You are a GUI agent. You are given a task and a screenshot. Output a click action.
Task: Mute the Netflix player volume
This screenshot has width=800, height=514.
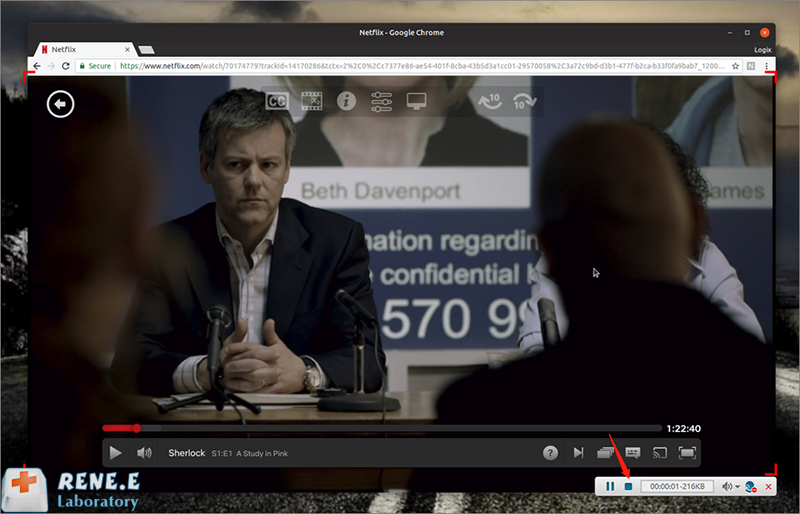144,453
